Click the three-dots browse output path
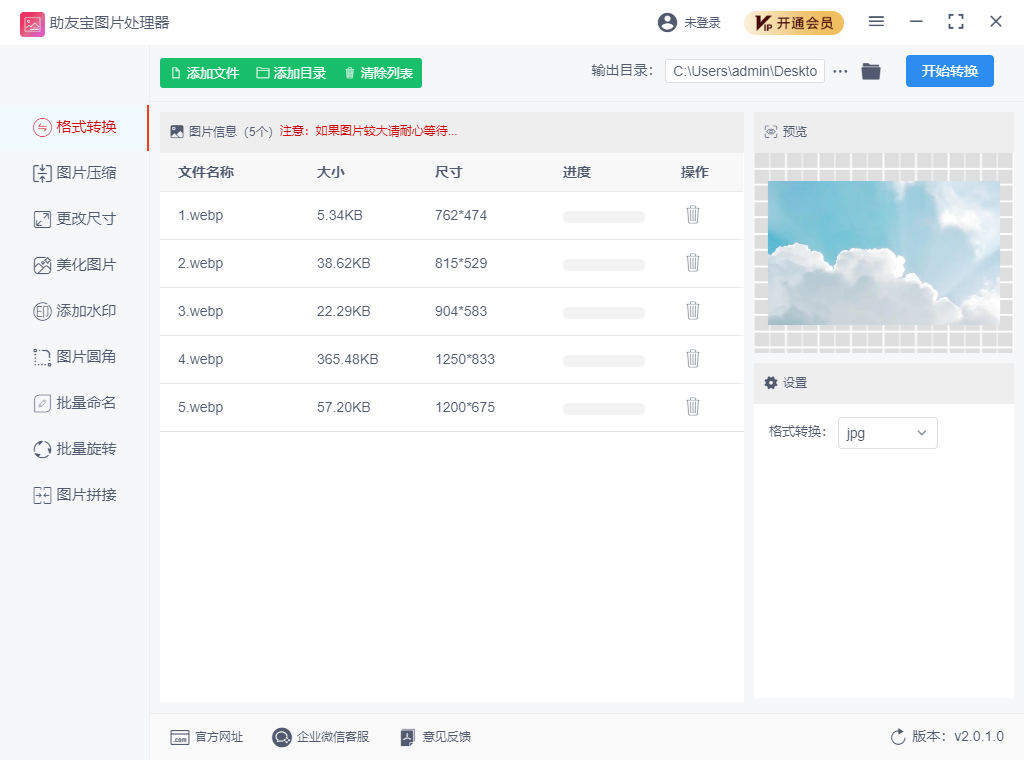 pos(840,71)
